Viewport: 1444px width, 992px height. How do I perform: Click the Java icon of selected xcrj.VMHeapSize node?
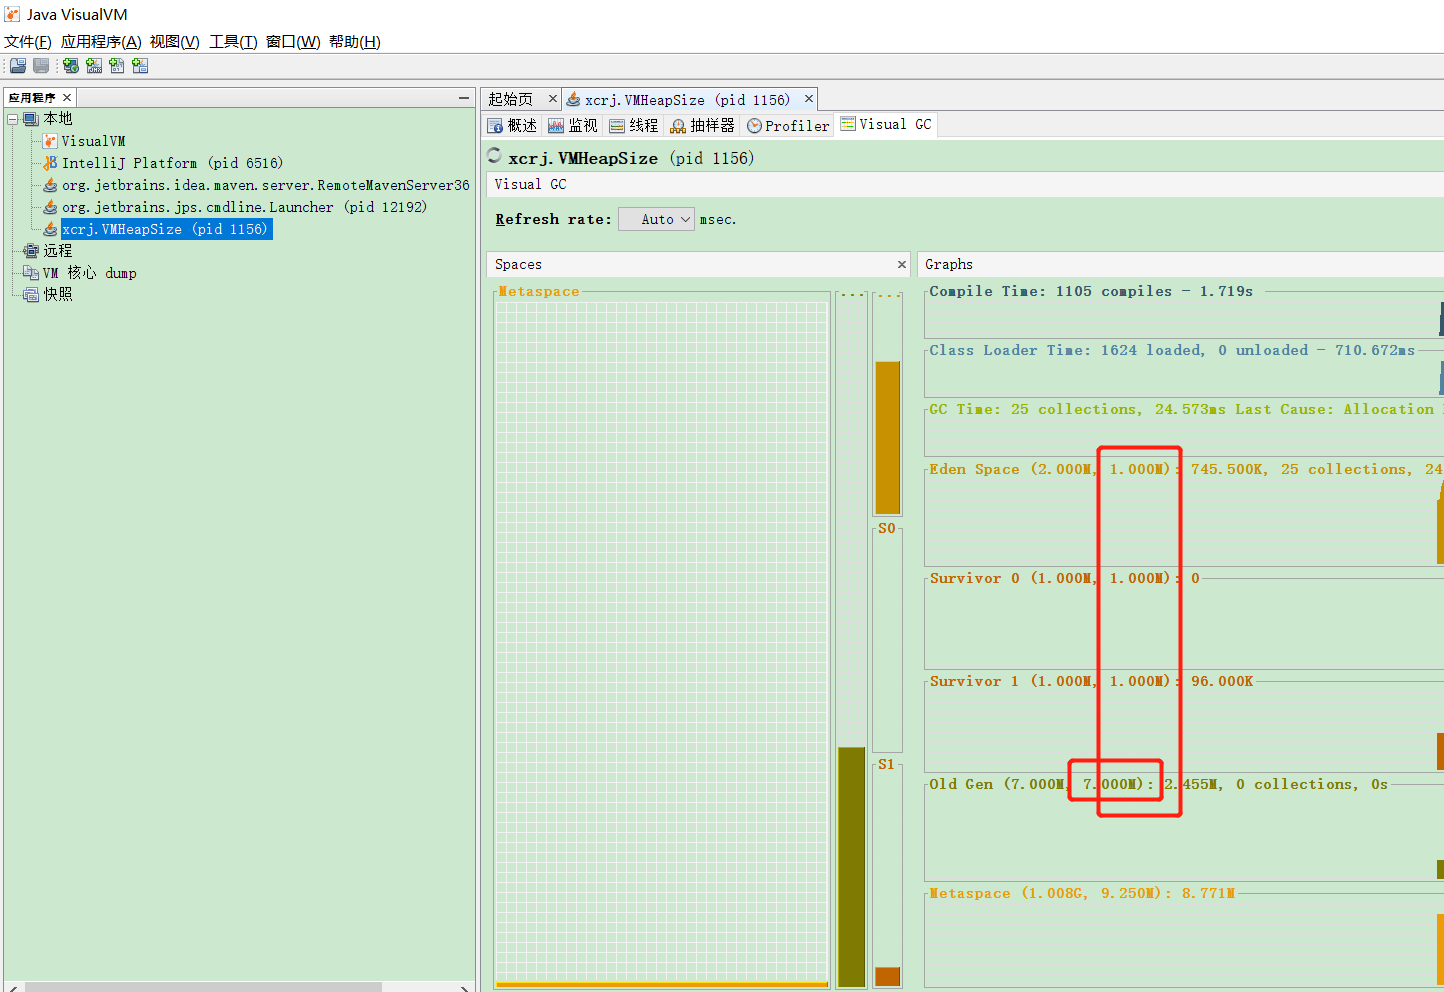click(x=50, y=229)
